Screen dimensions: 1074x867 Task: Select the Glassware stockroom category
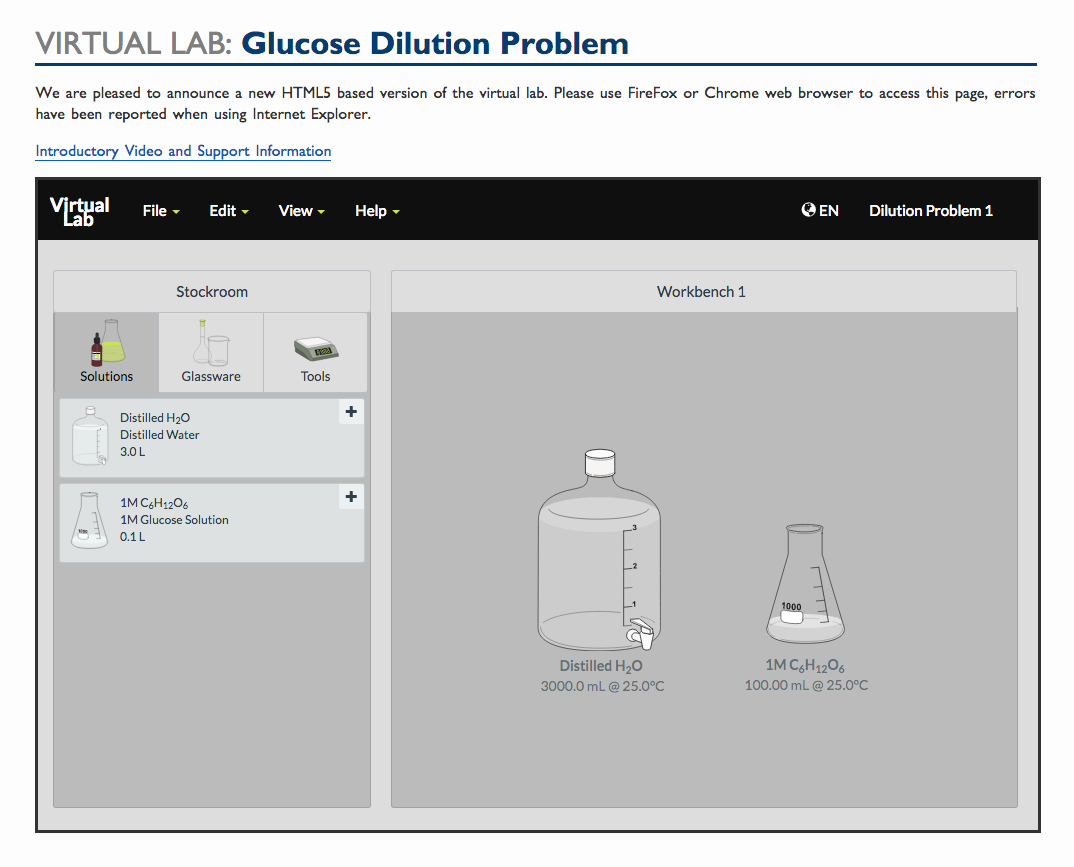210,352
